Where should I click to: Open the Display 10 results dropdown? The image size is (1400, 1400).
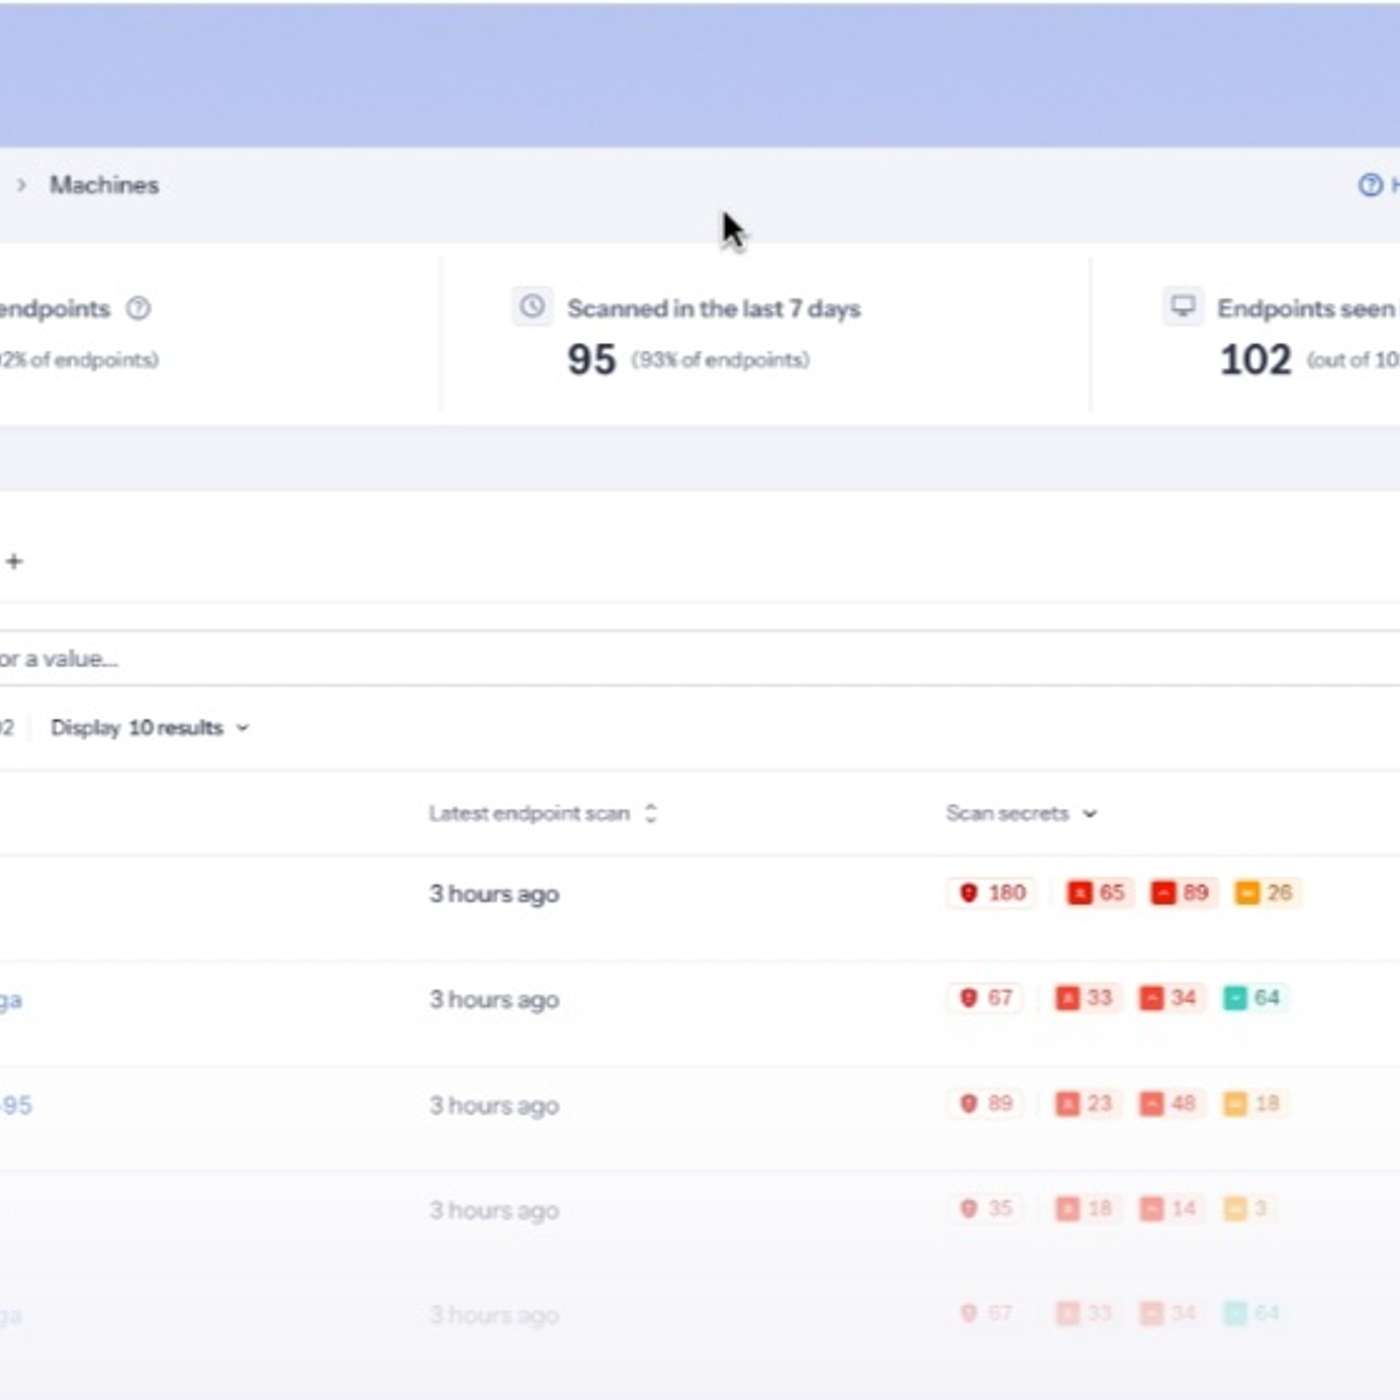click(x=150, y=728)
